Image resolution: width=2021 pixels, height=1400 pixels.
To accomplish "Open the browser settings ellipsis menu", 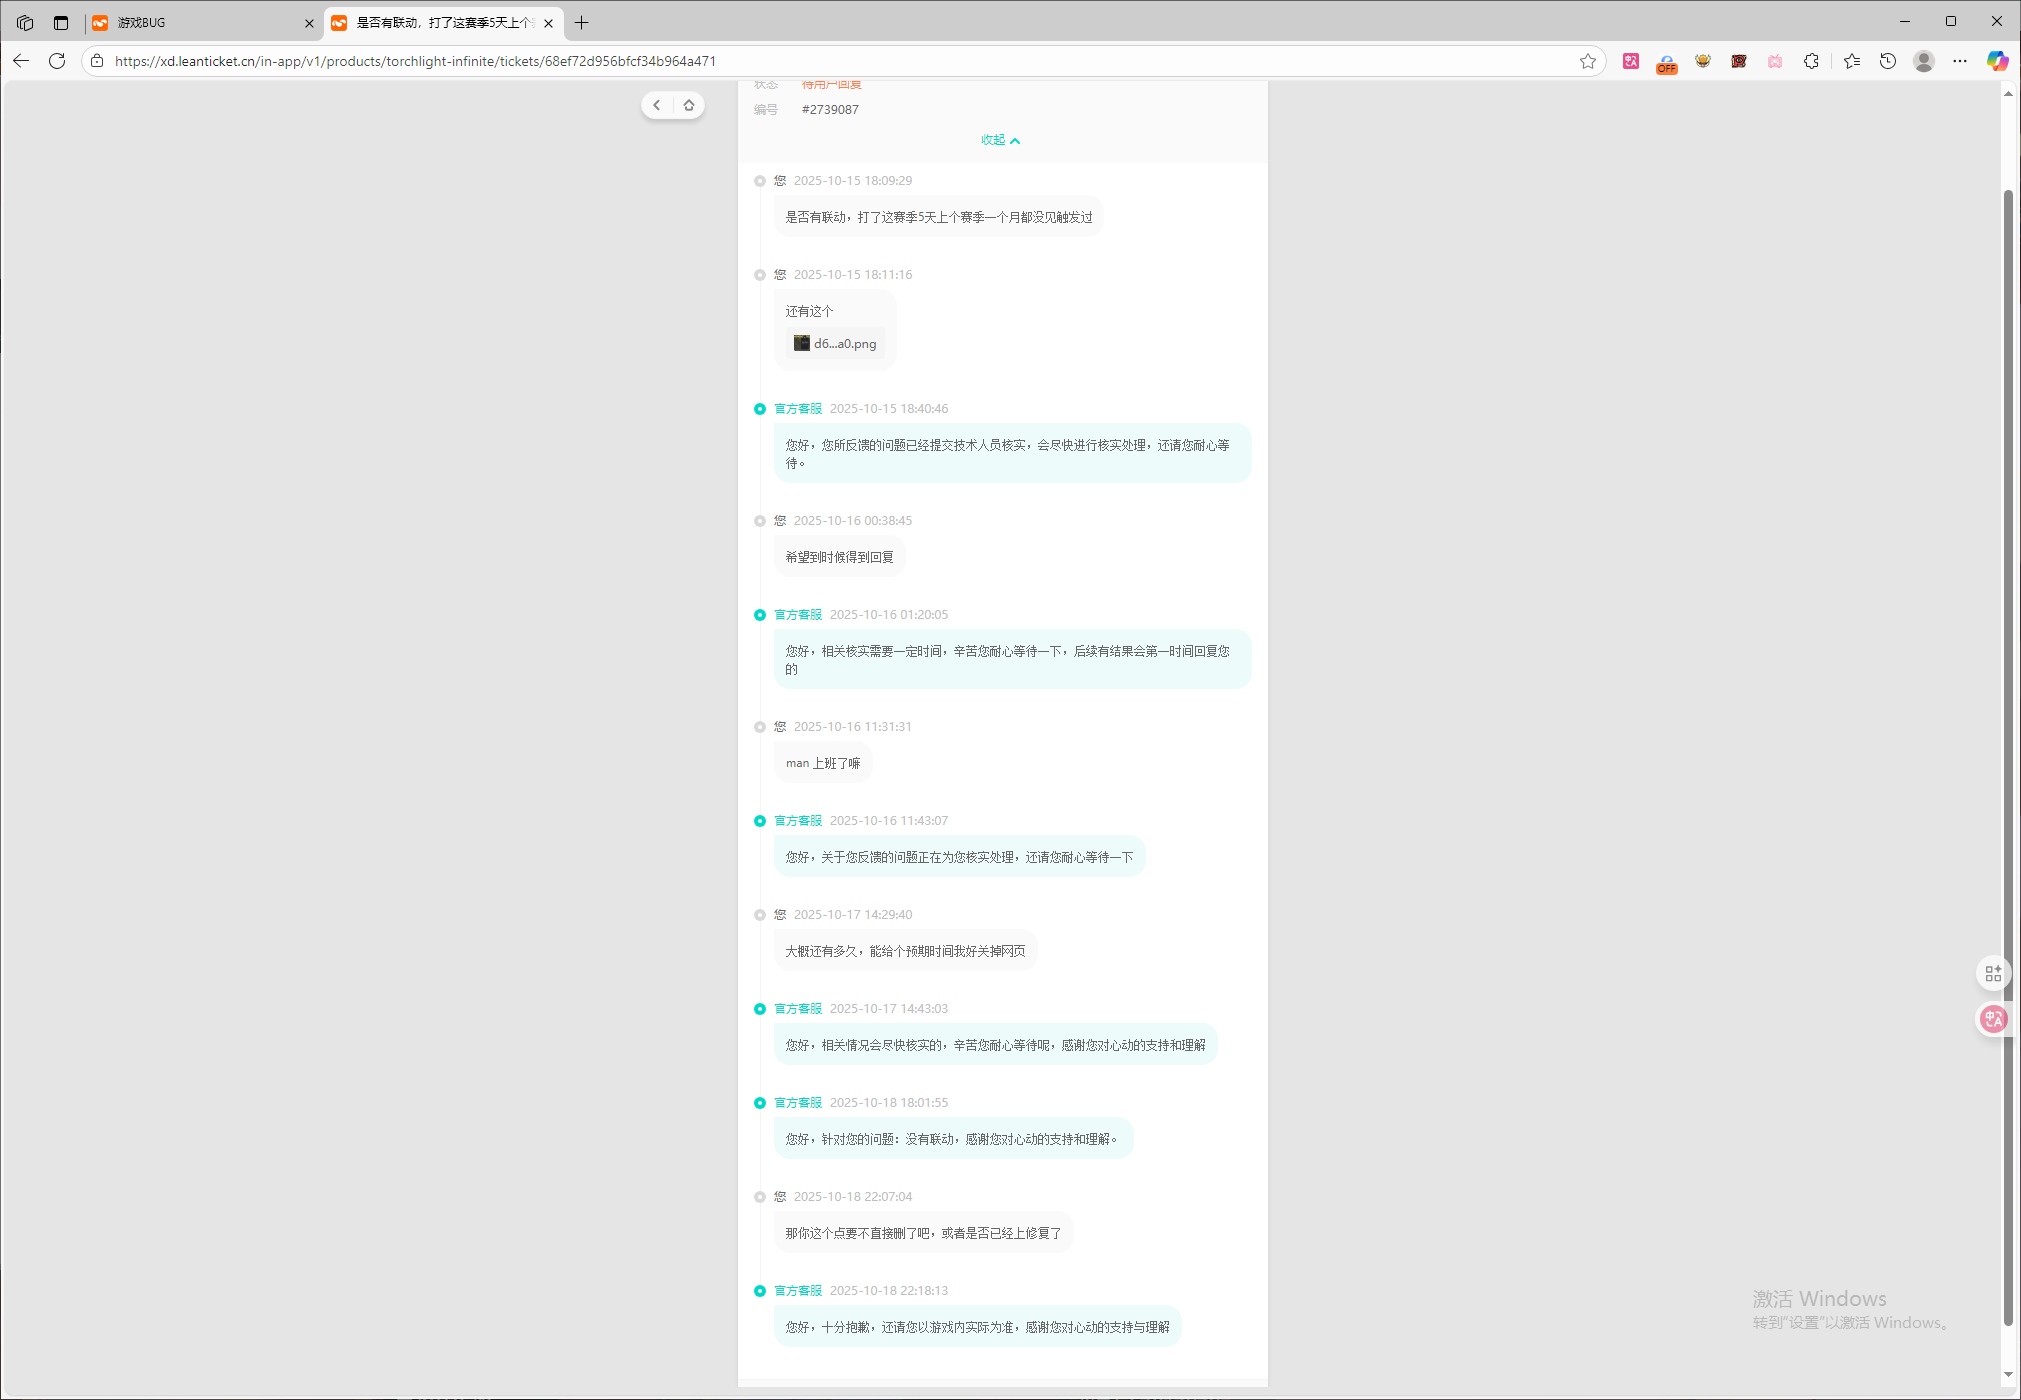I will 1960,61.
